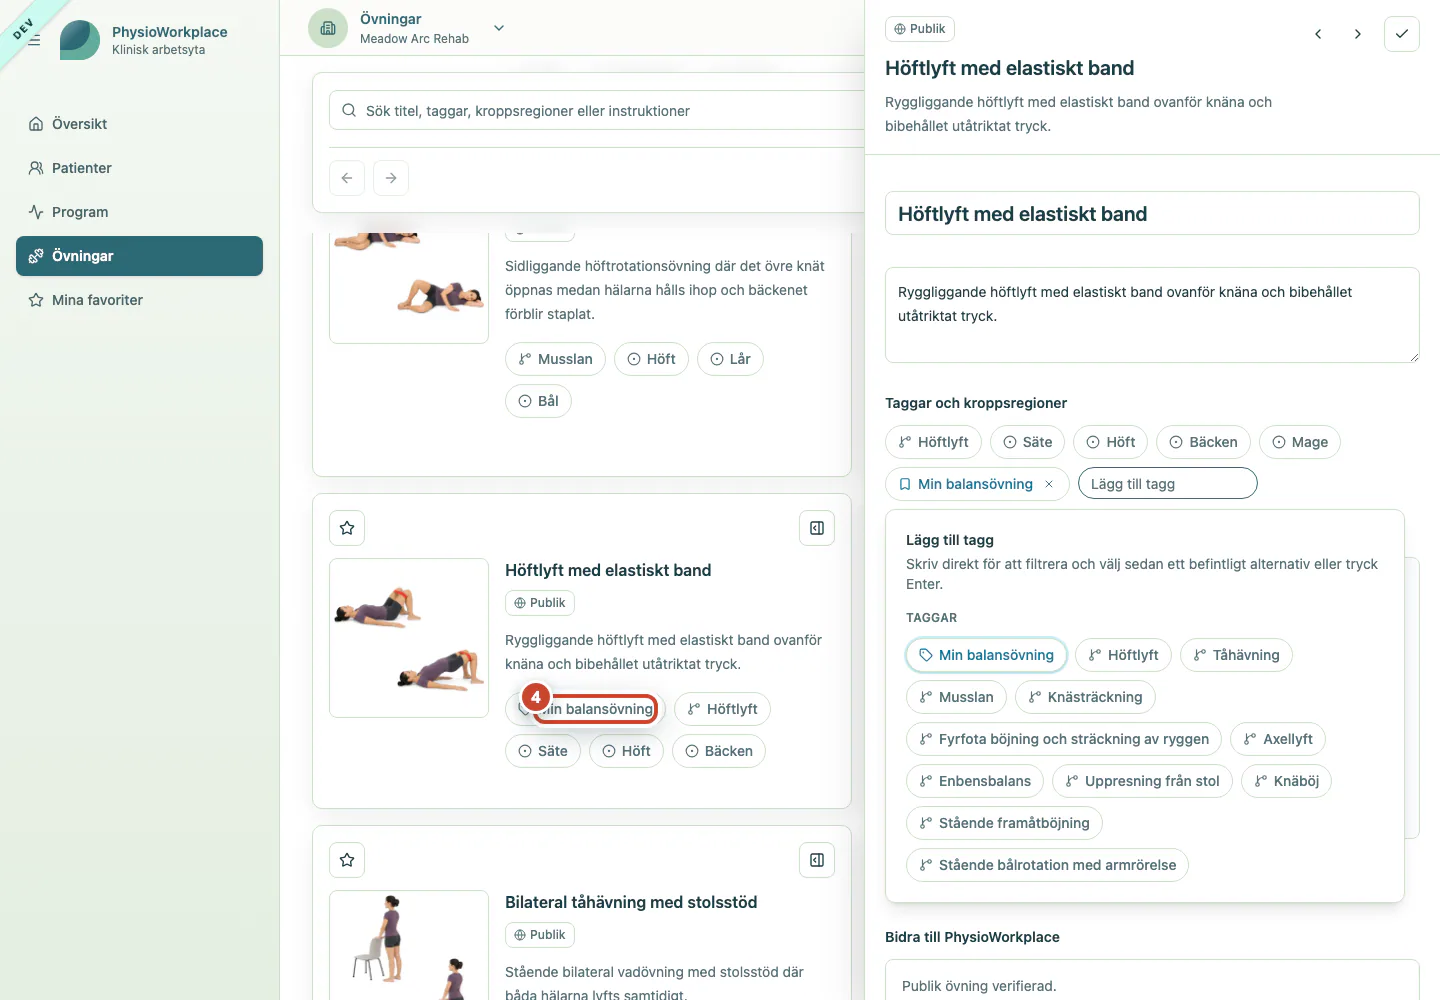Edit the exercise title field

1152,213
